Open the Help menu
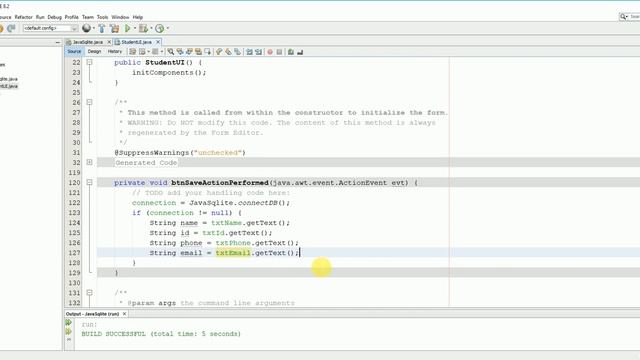 (x=138, y=17)
